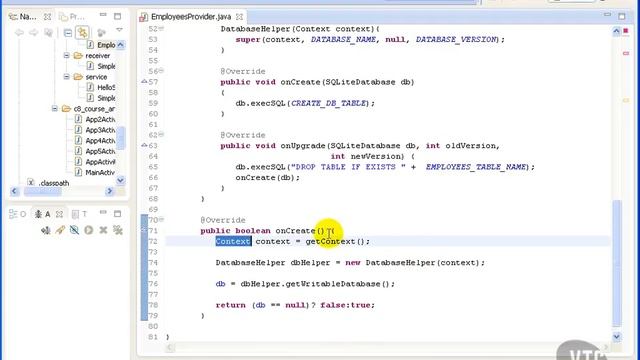Image resolution: width=640 pixels, height=360 pixels.
Task: Click Remove All buildfiles icon
Action: (118, 230)
